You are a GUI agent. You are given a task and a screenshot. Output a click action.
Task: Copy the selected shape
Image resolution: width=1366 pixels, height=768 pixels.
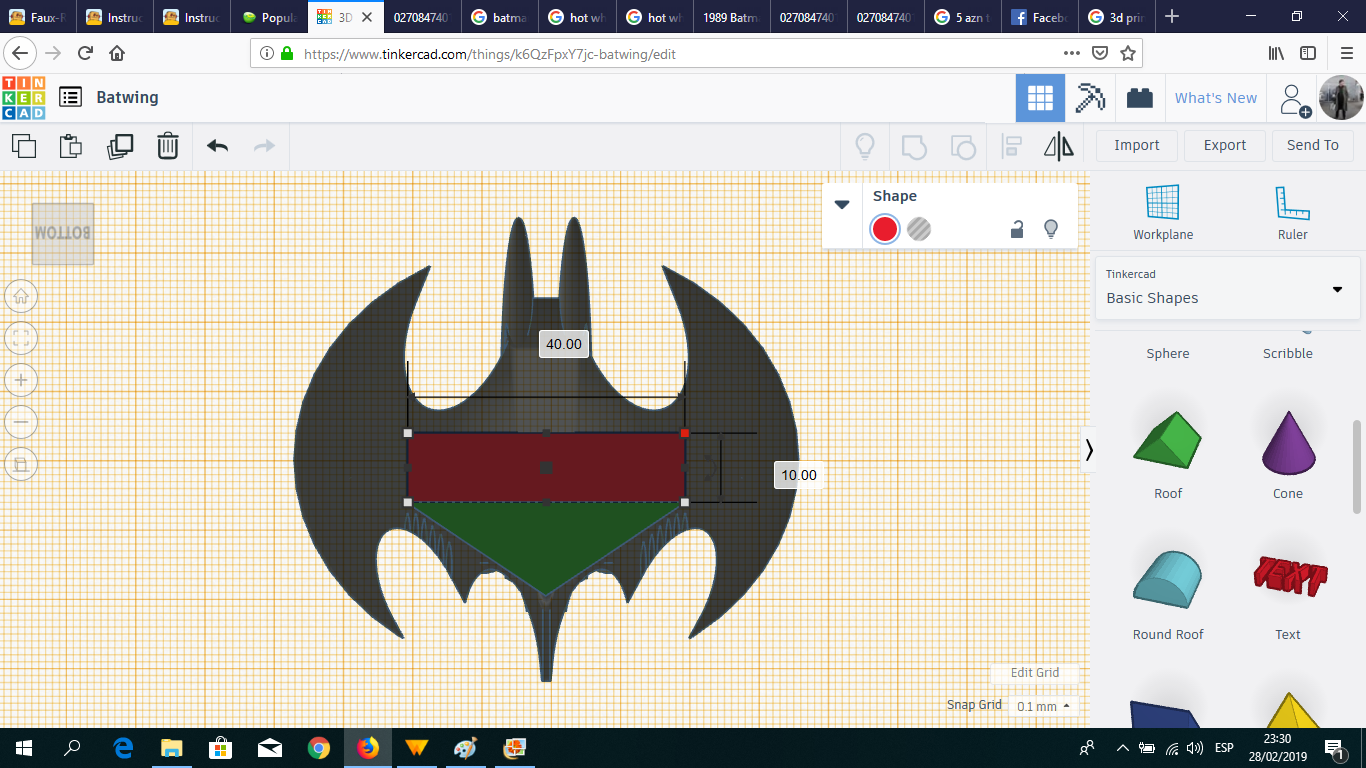pos(24,146)
